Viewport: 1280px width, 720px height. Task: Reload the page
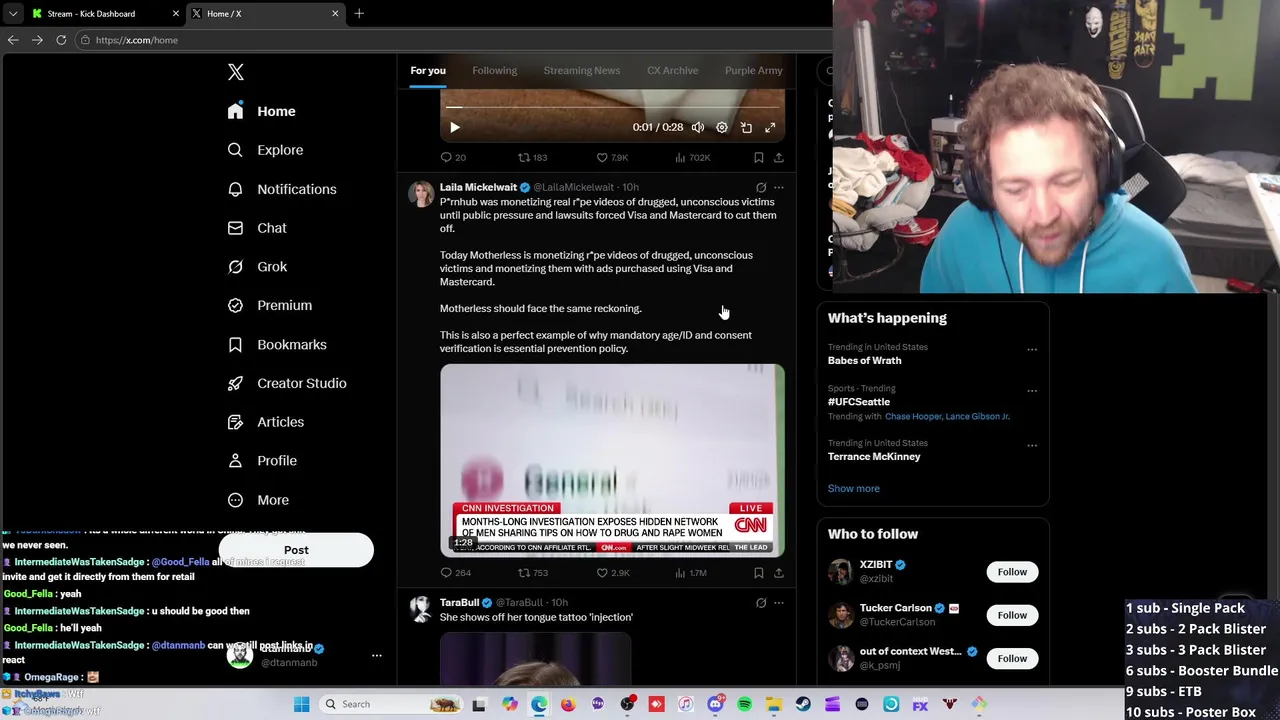click(61, 40)
